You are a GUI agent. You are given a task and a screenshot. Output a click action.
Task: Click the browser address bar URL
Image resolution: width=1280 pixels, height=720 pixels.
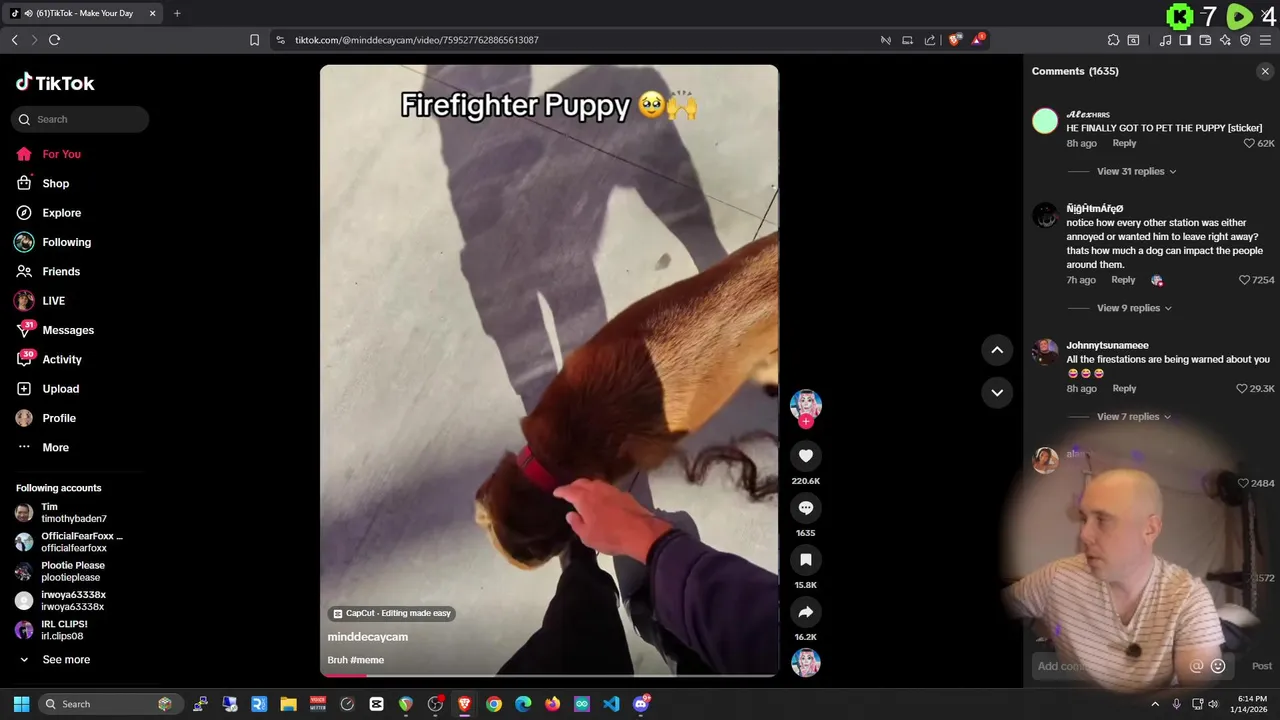click(x=417, y=40)
